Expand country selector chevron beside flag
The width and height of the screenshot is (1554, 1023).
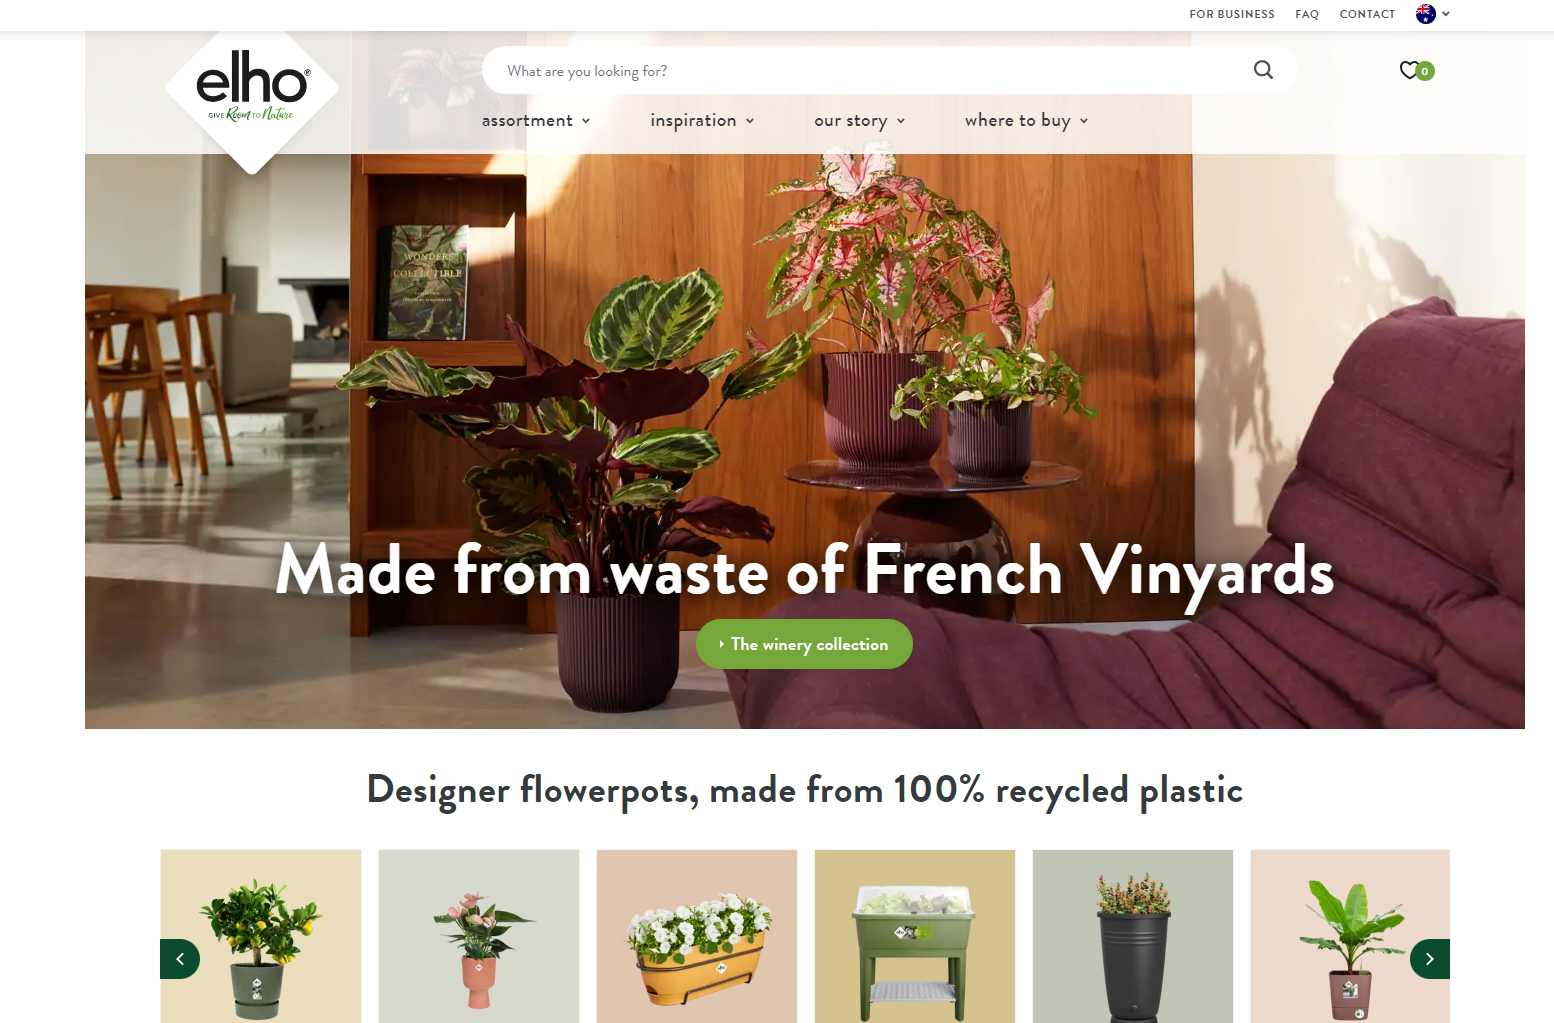[1446, 14]
